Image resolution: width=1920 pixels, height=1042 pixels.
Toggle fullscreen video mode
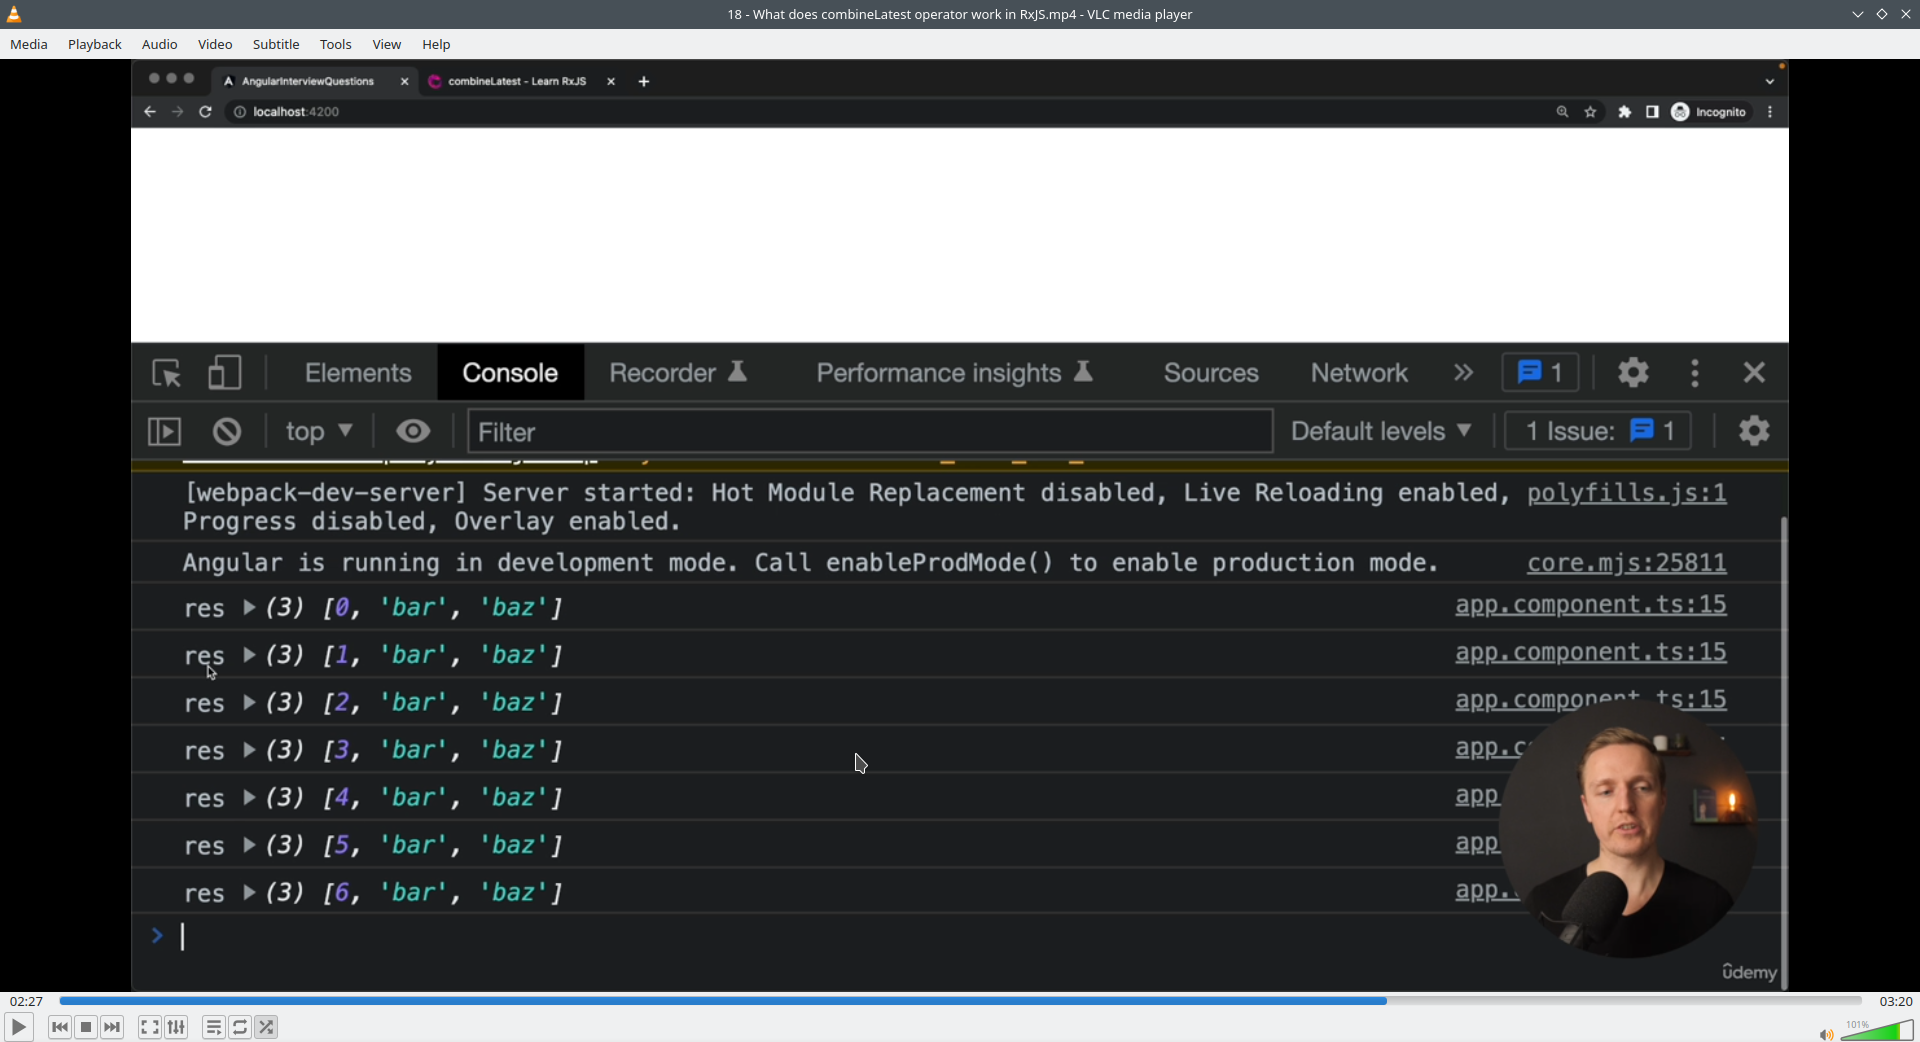pos(149,1027)
